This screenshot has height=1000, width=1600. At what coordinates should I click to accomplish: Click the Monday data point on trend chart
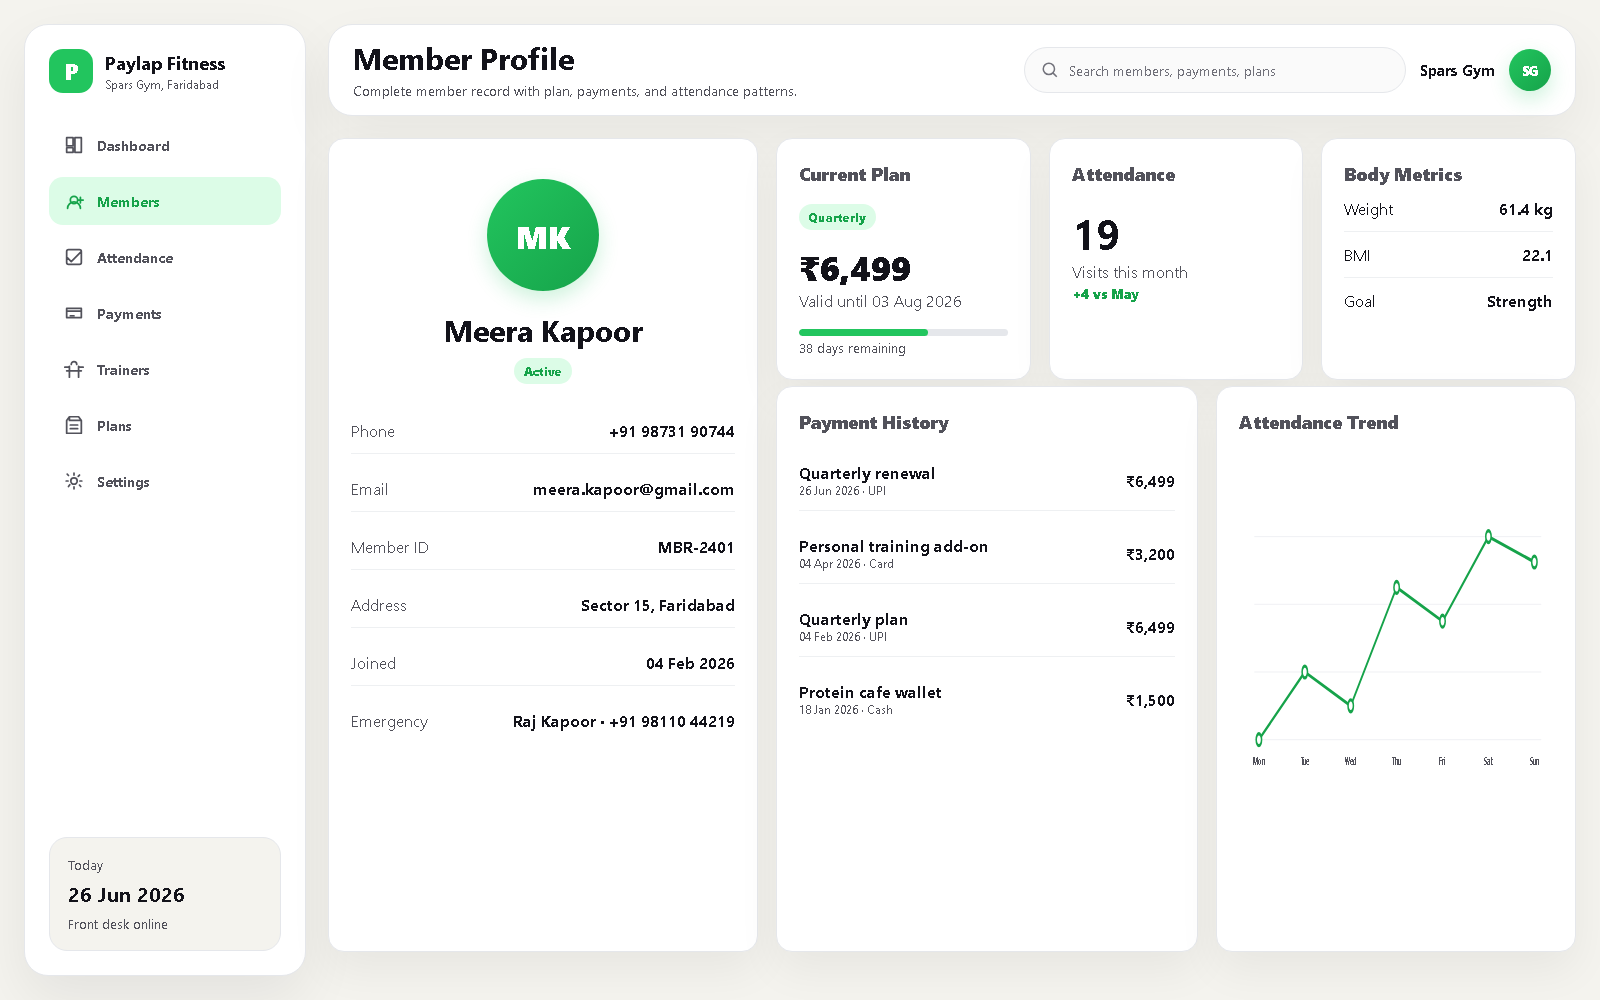1259,740
